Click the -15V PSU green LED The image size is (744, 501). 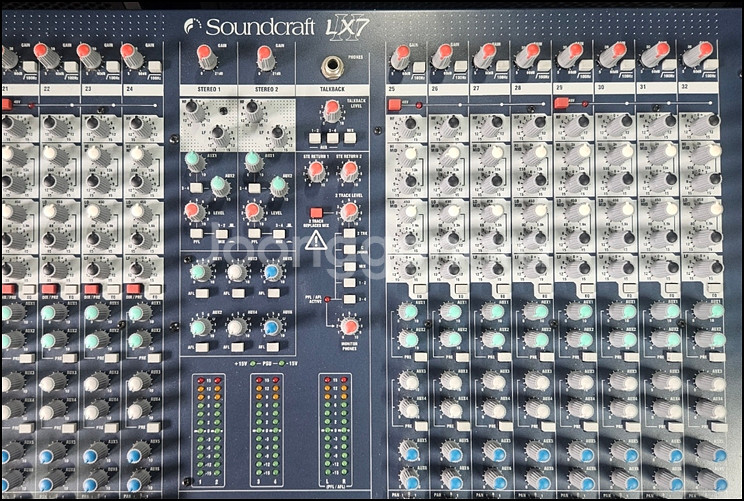tap(282, 363)
